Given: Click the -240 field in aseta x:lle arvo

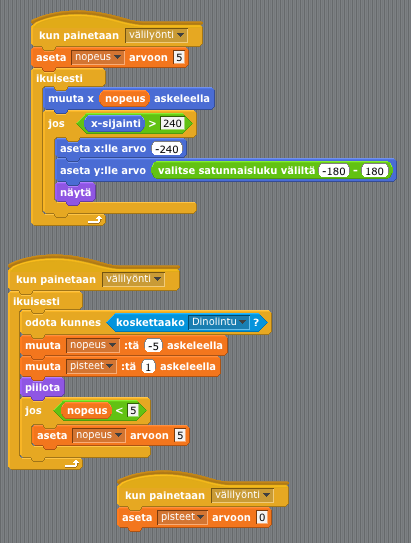Looking at the screenshot, I should point(167,149).
